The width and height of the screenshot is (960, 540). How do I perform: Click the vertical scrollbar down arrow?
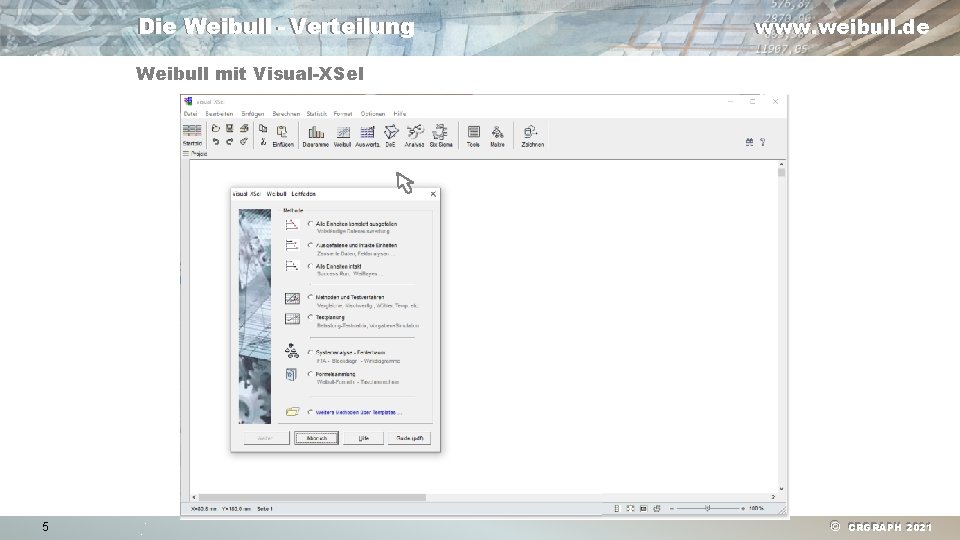(x=781, y=489)
